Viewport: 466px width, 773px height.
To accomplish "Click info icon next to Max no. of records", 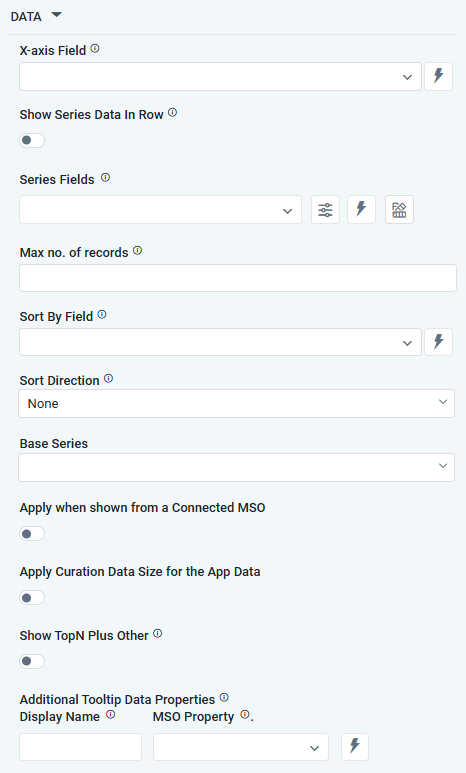I will [138, 250].
